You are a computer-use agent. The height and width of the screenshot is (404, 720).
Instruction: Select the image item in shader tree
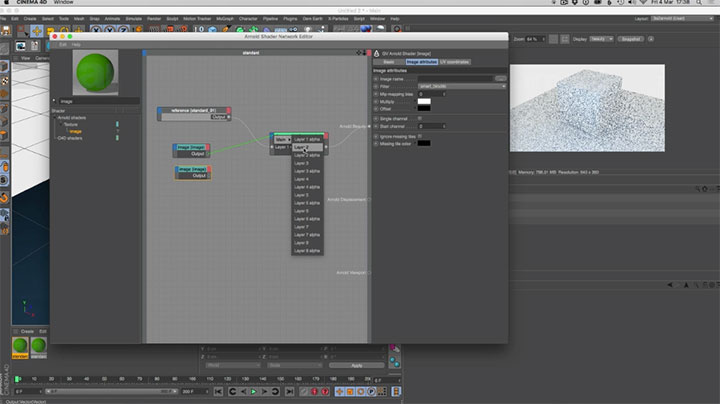tap(76, 131)
